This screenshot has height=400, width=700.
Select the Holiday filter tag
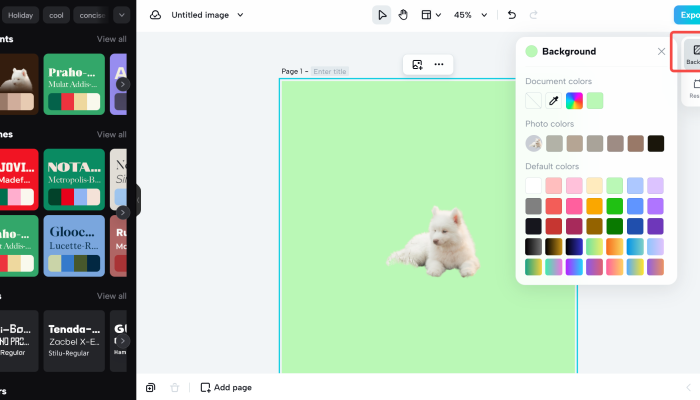(22, 15)
